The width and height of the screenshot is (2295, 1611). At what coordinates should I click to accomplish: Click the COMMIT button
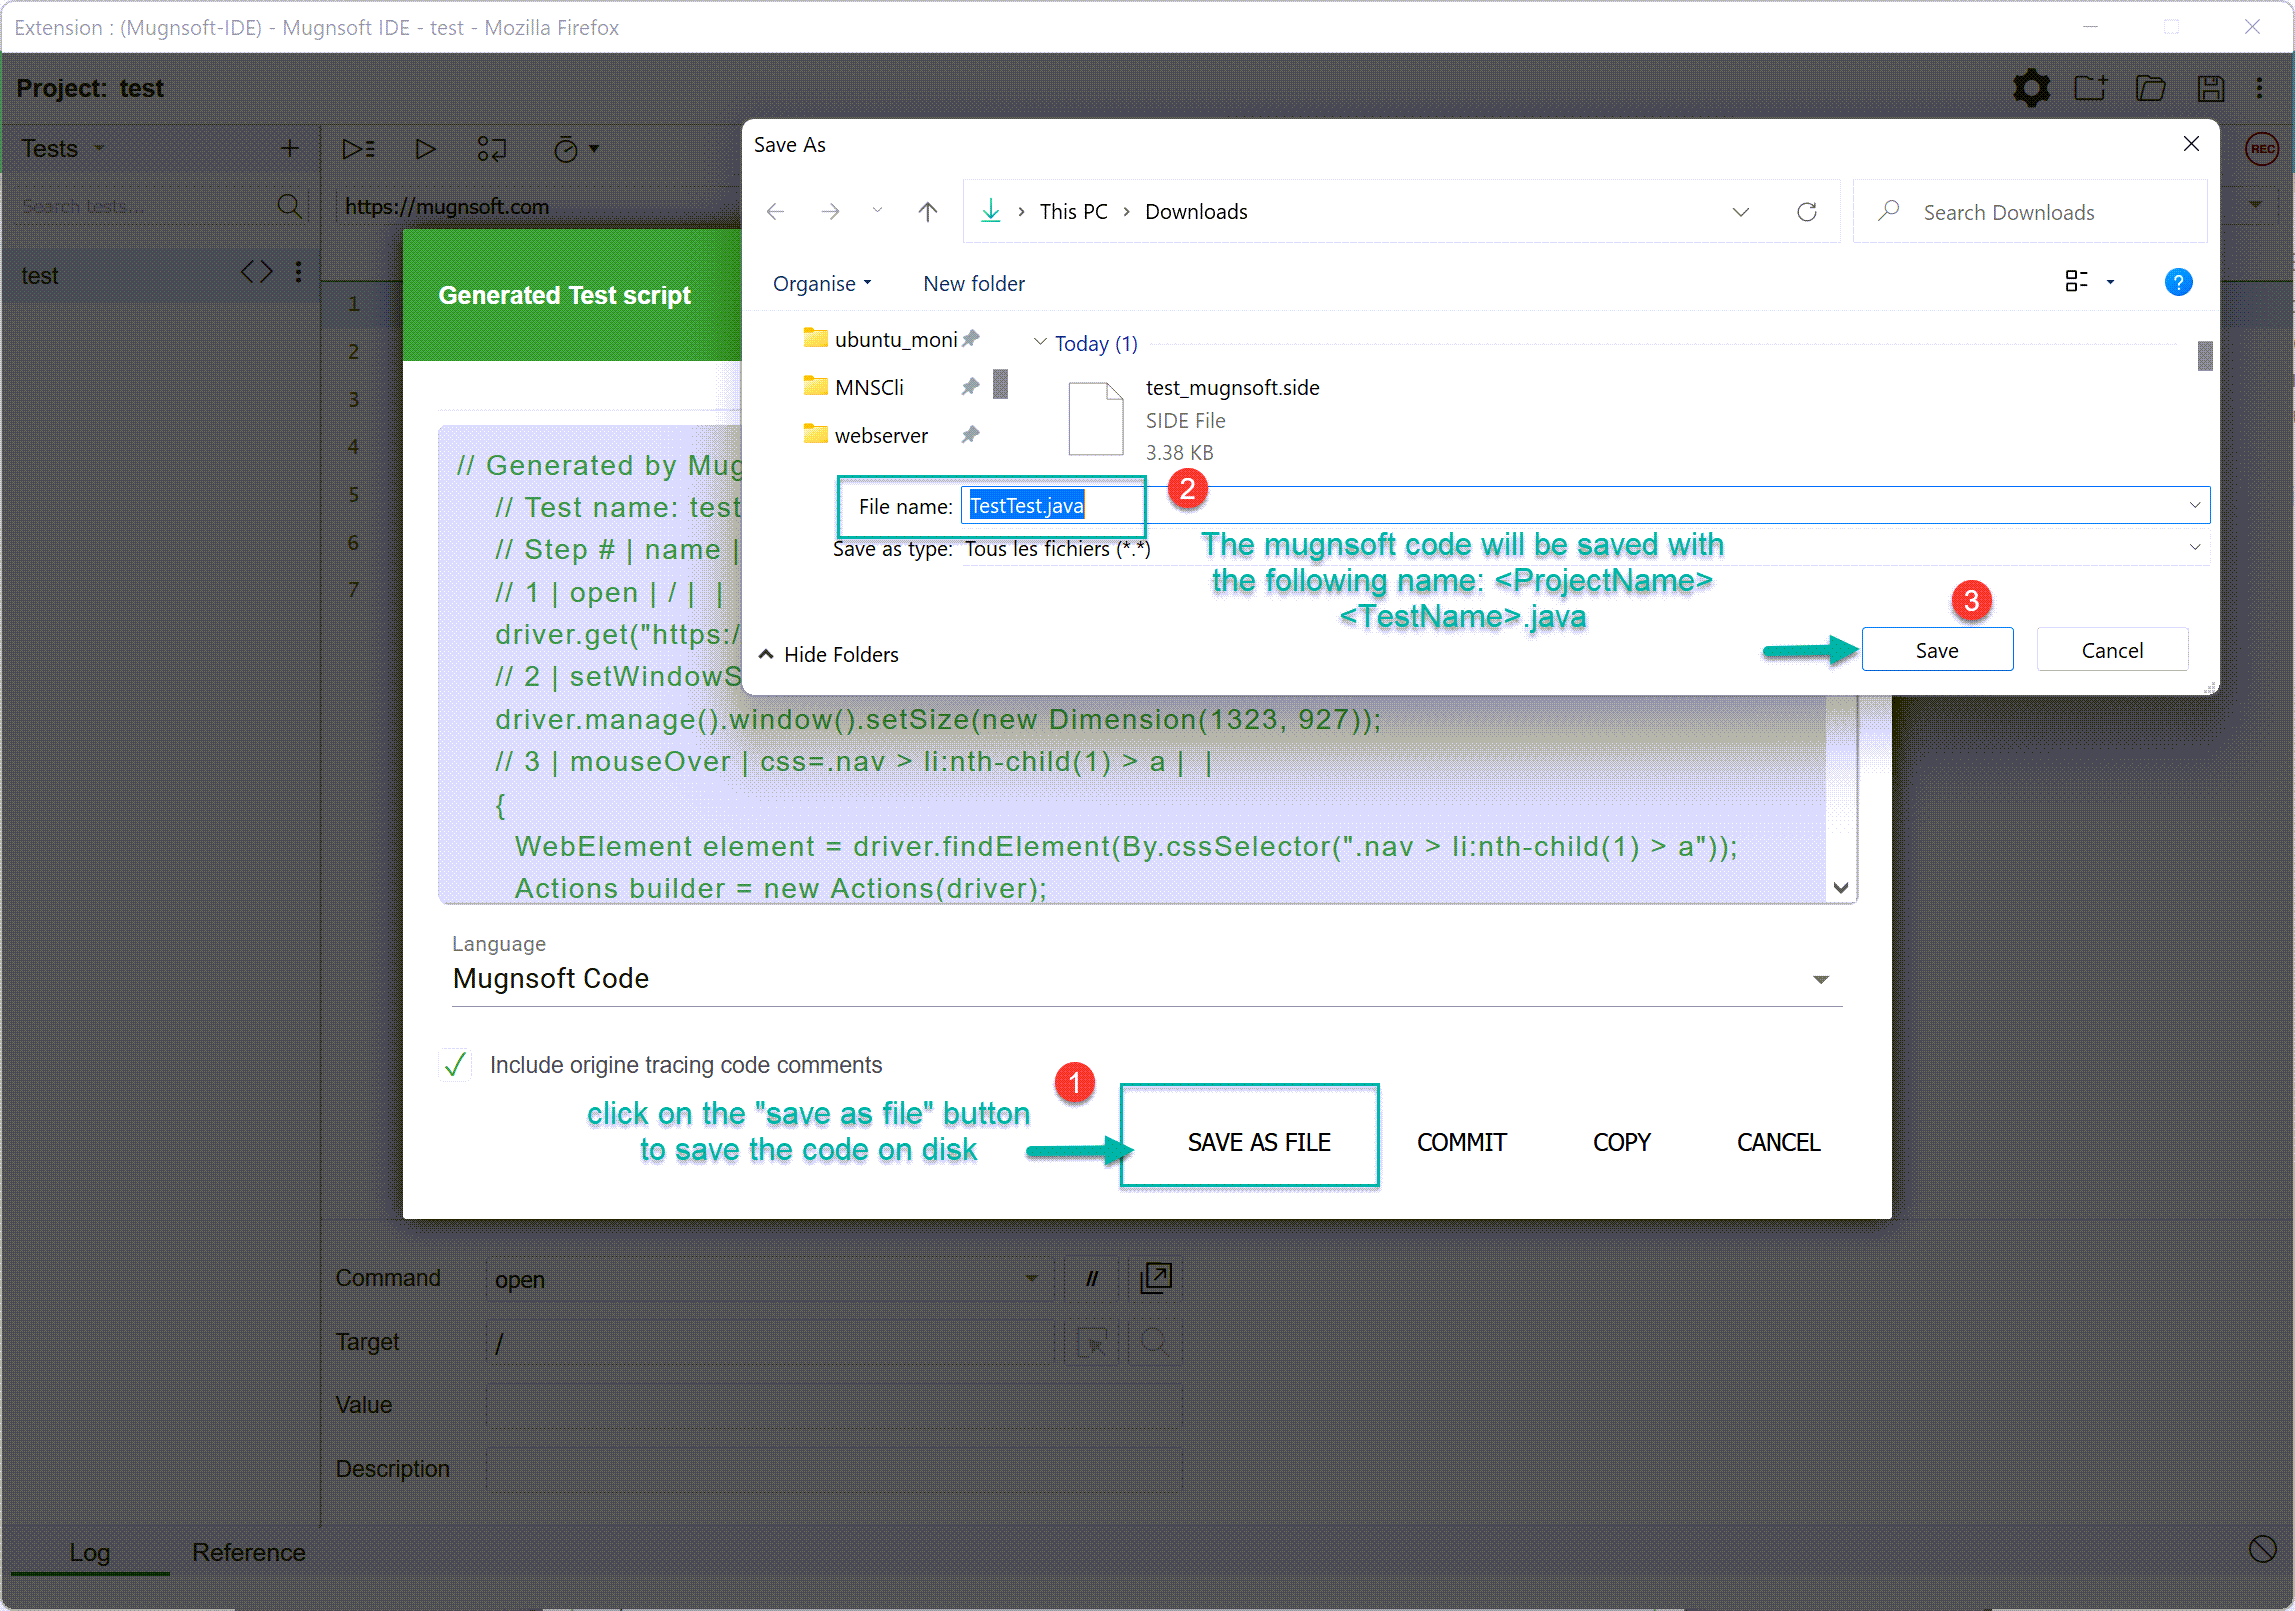coord(1461,1141)
